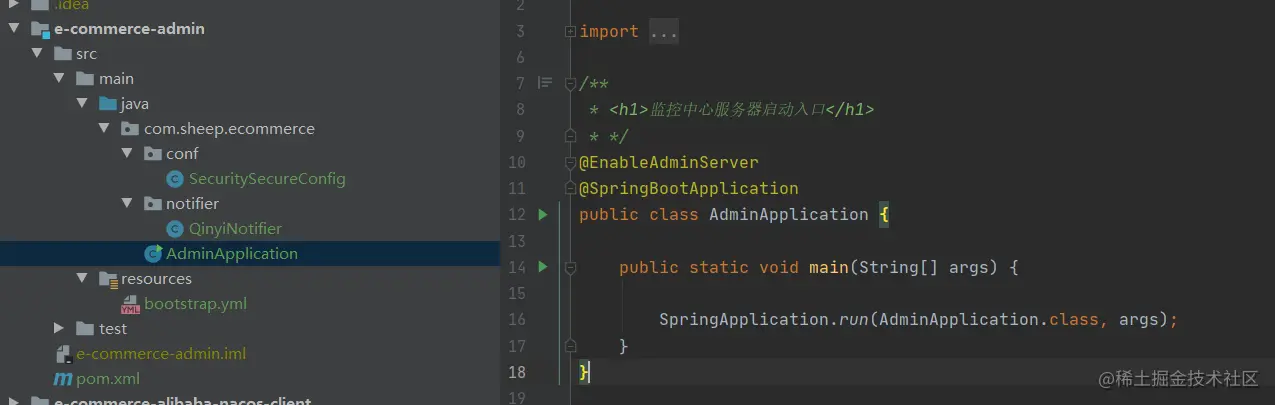Click the resources folder icon
This screenshot has height=405, width=1275.
(x=107, y=279)
